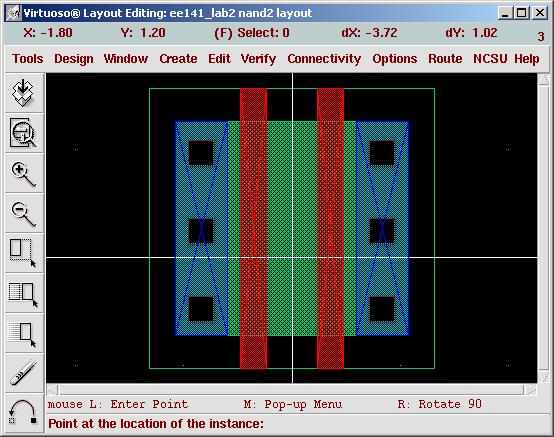
Task: Expand the Connectivity menu
Action: click(324, 59)
